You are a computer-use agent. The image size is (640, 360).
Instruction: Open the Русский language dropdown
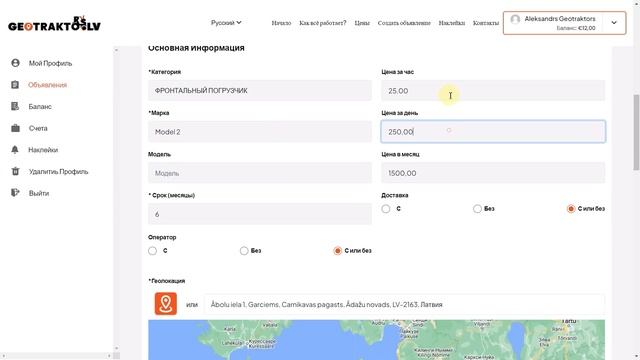[226, 22]
